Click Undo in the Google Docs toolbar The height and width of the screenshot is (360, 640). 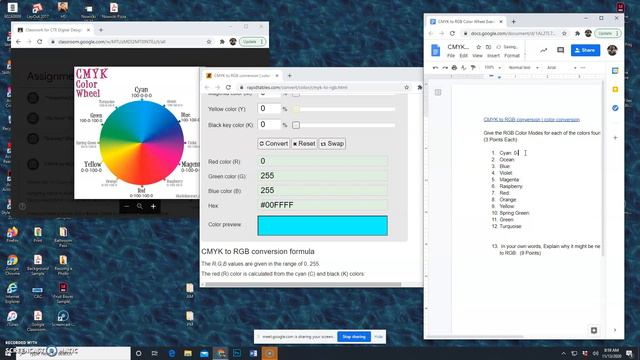tap(436, 68)
